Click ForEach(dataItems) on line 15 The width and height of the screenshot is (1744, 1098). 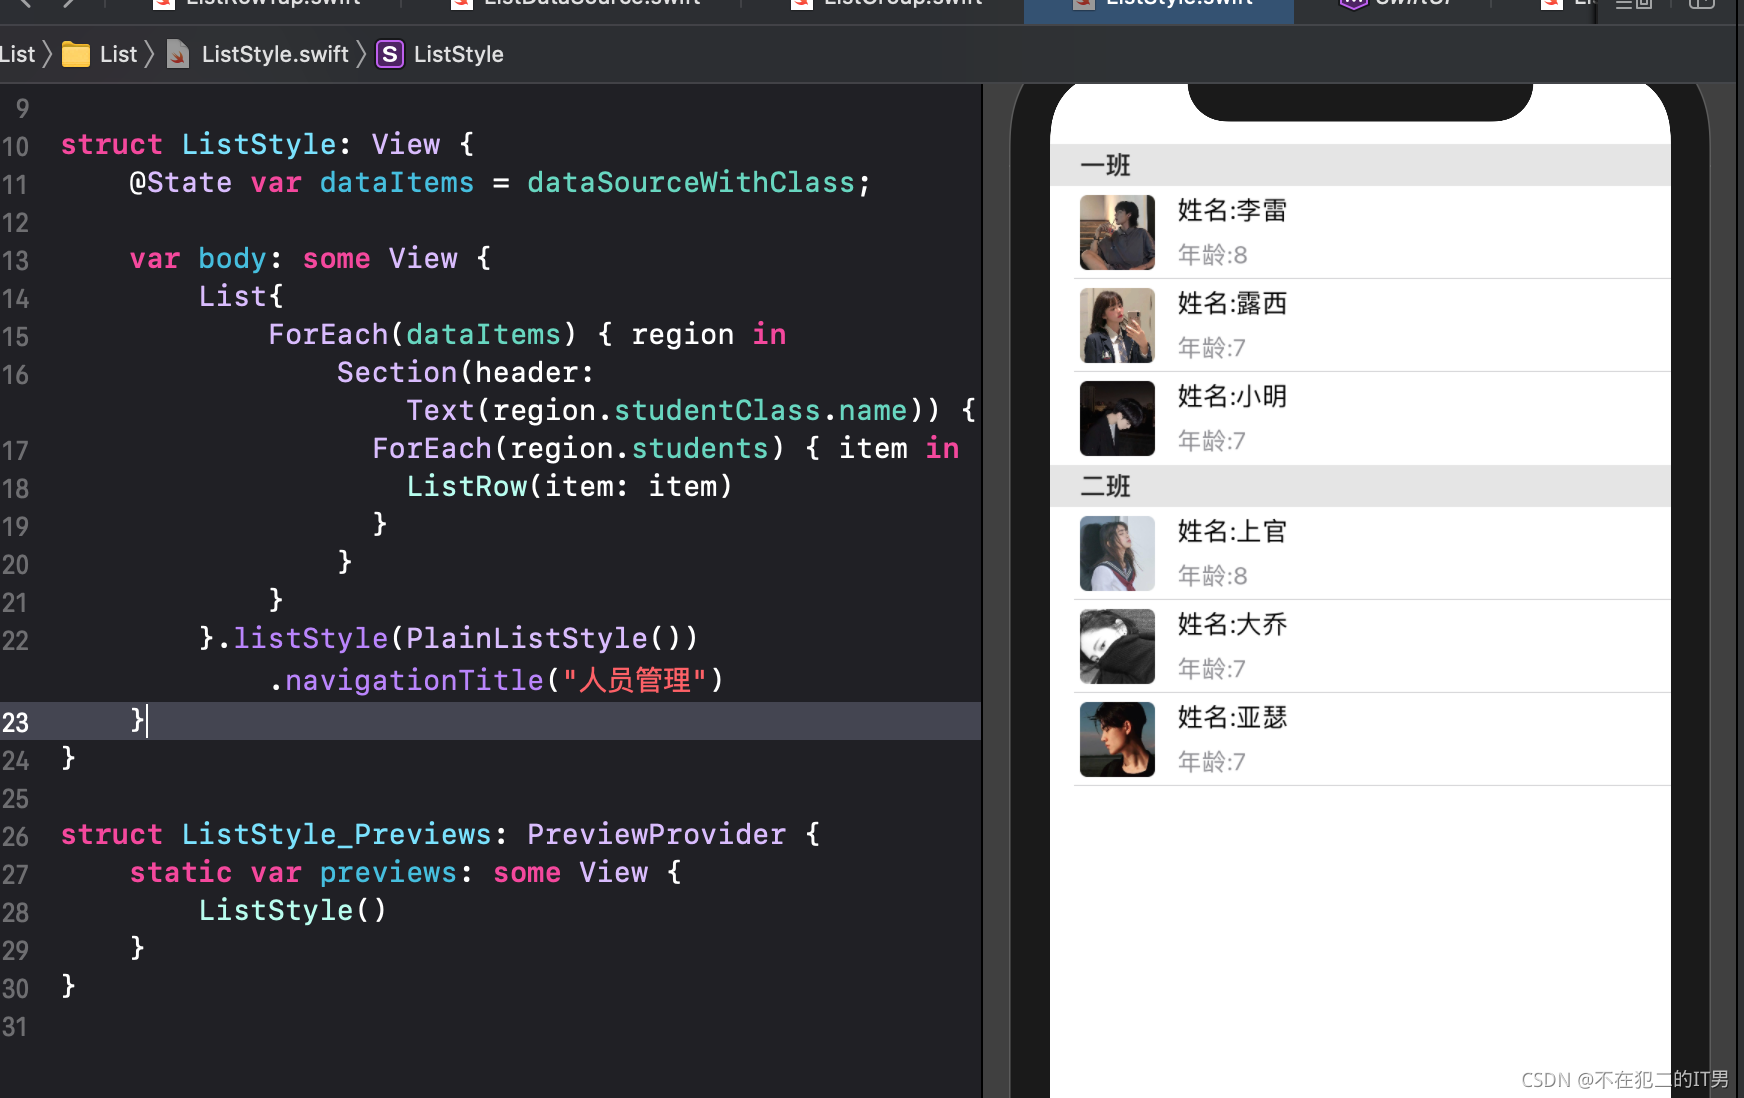click(x=423, y=334)
